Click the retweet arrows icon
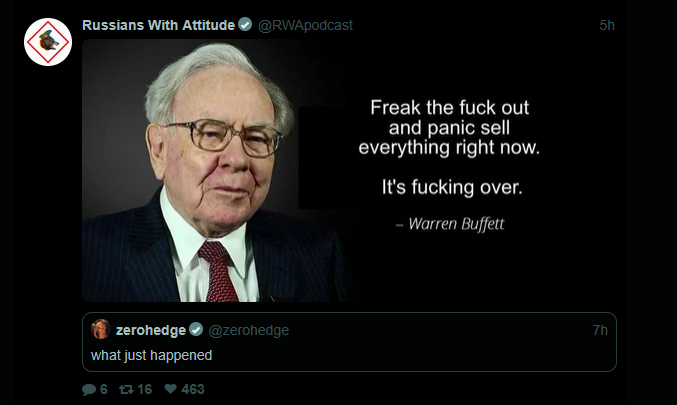This screenshot has width=677, height=405. [126, 389]
